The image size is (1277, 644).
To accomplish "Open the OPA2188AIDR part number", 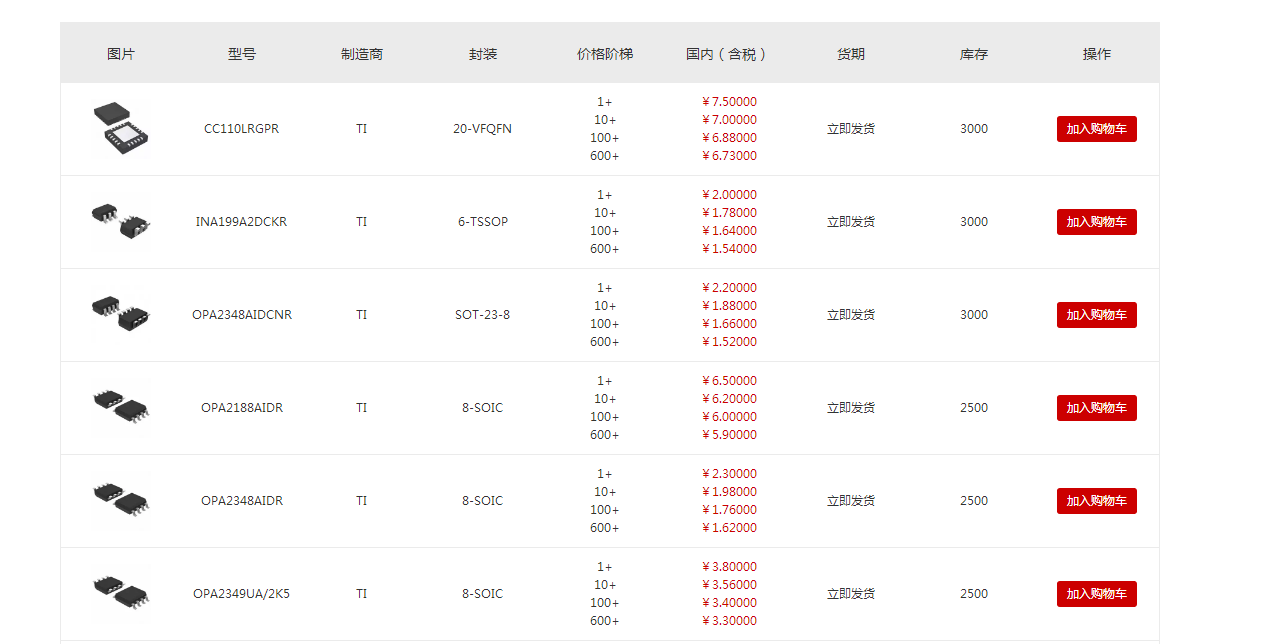I will click(x=241, y=408).
